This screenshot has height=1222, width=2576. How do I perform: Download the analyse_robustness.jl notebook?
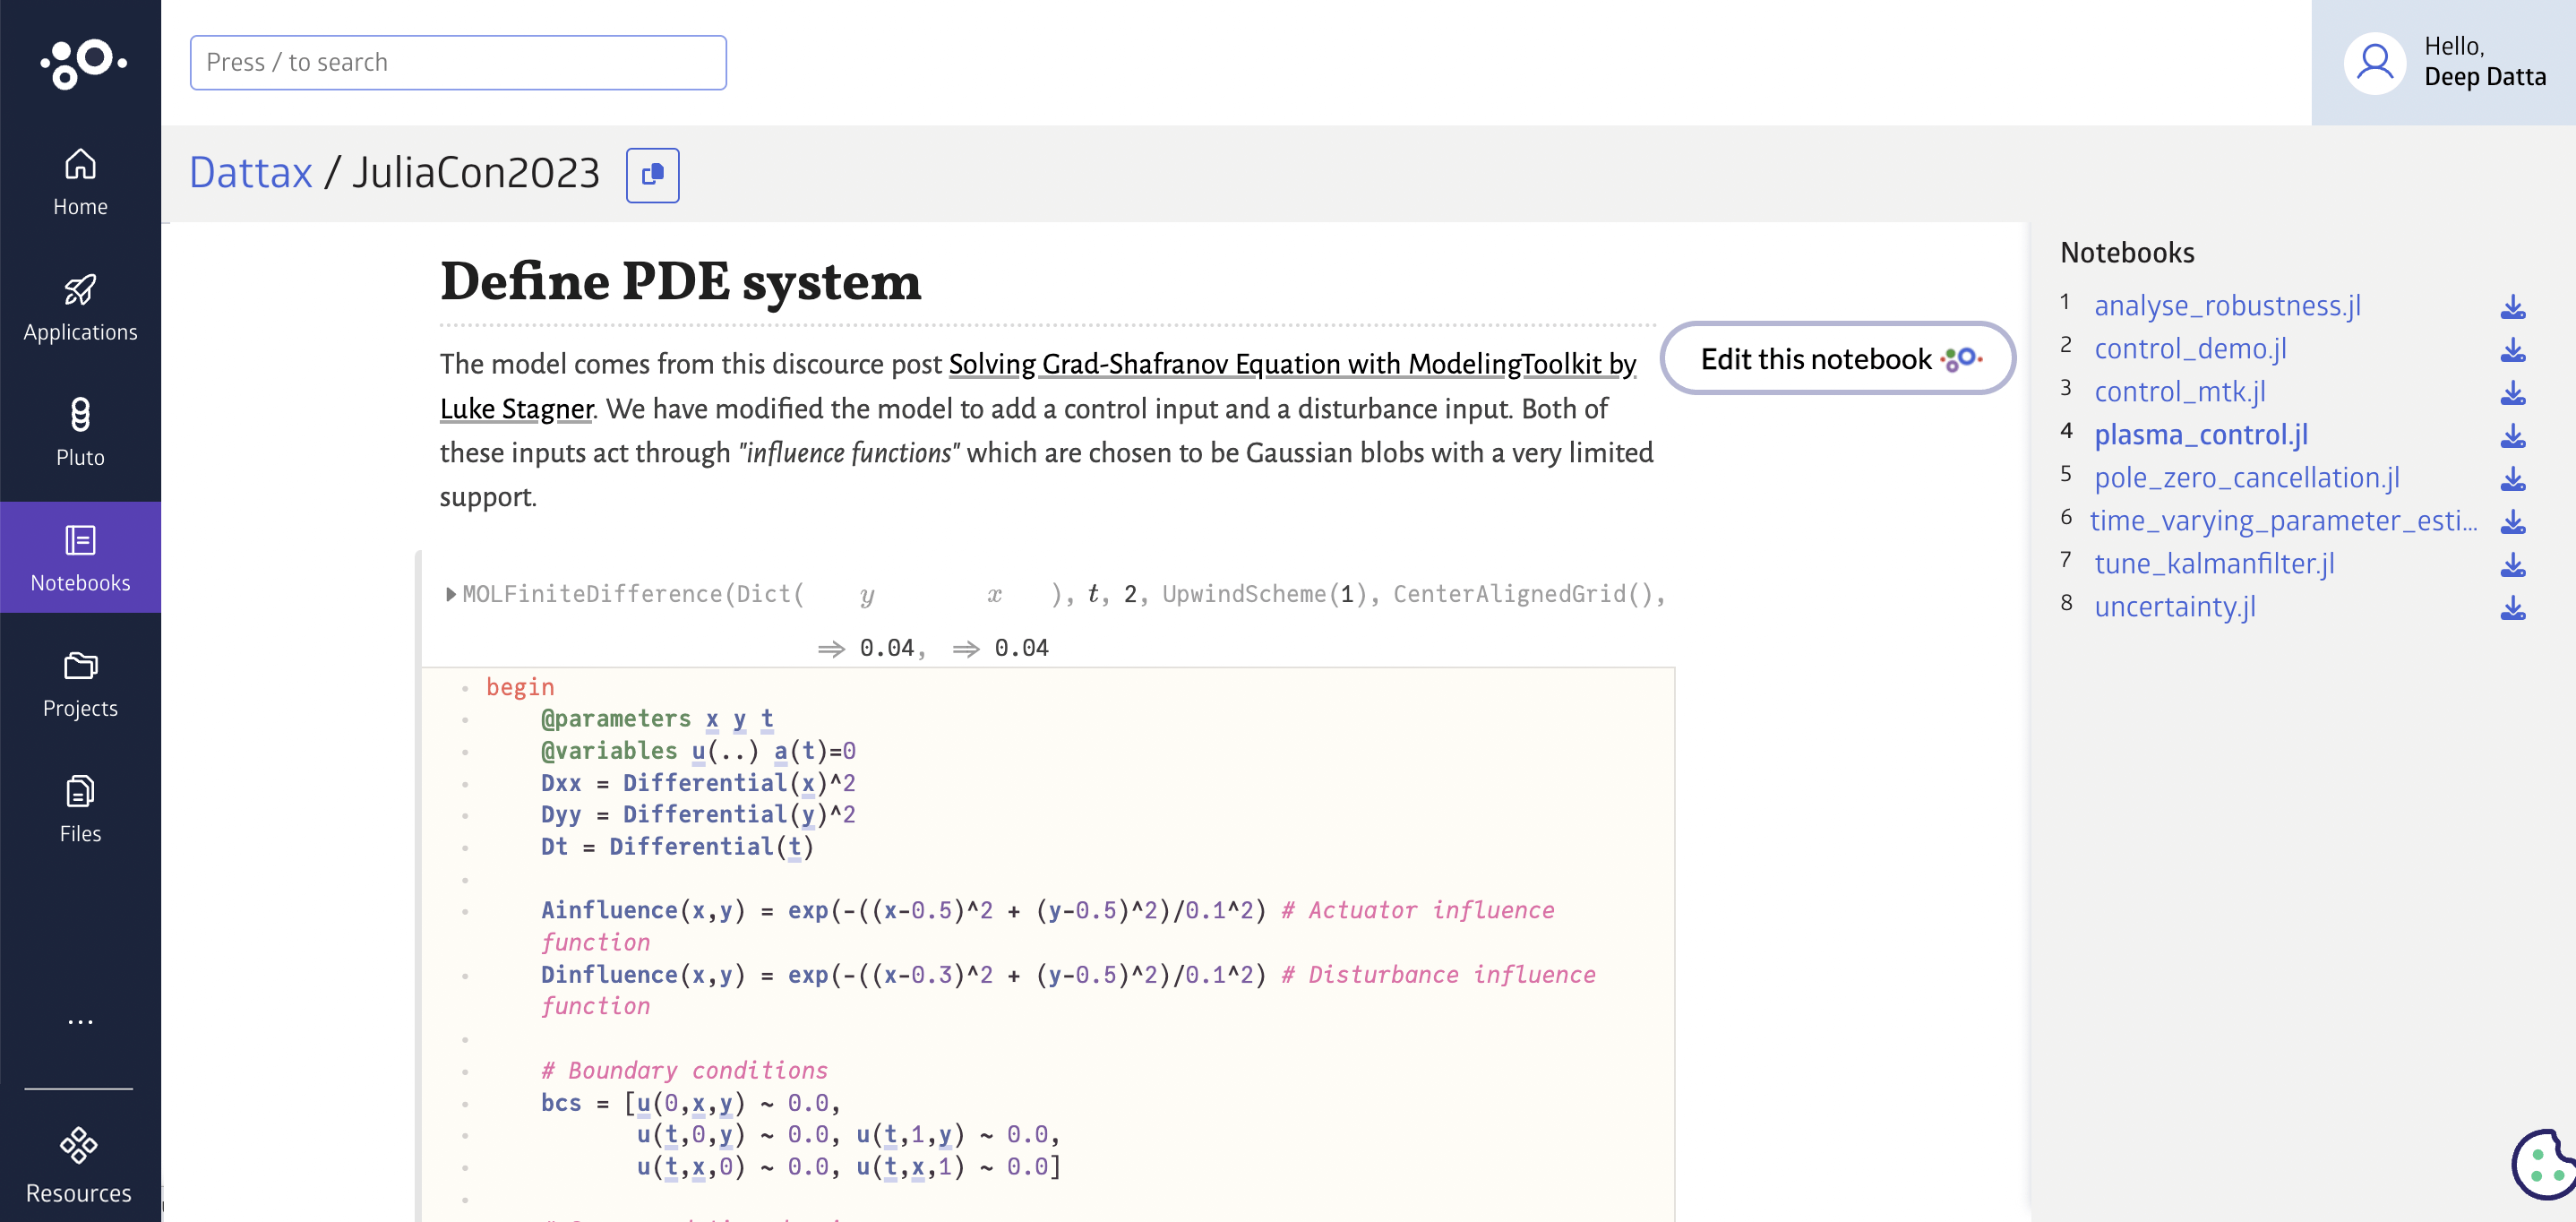pos(2512,307)
